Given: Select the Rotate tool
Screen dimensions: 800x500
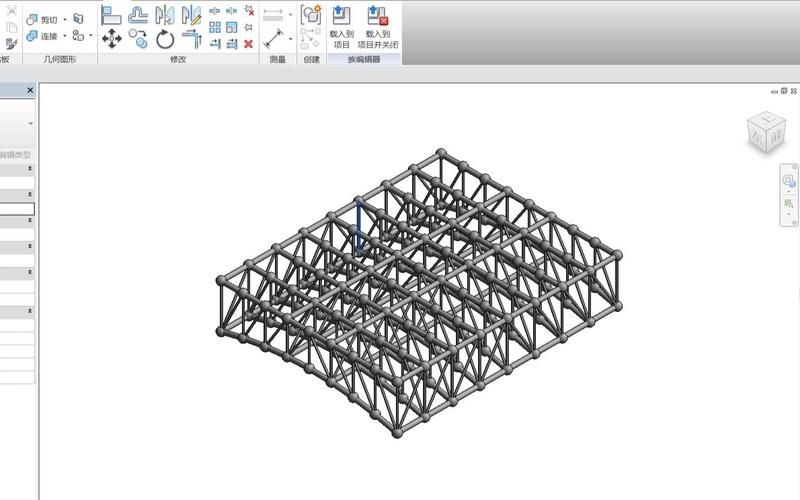Looking at the screenshot, I should pos(165,40).
